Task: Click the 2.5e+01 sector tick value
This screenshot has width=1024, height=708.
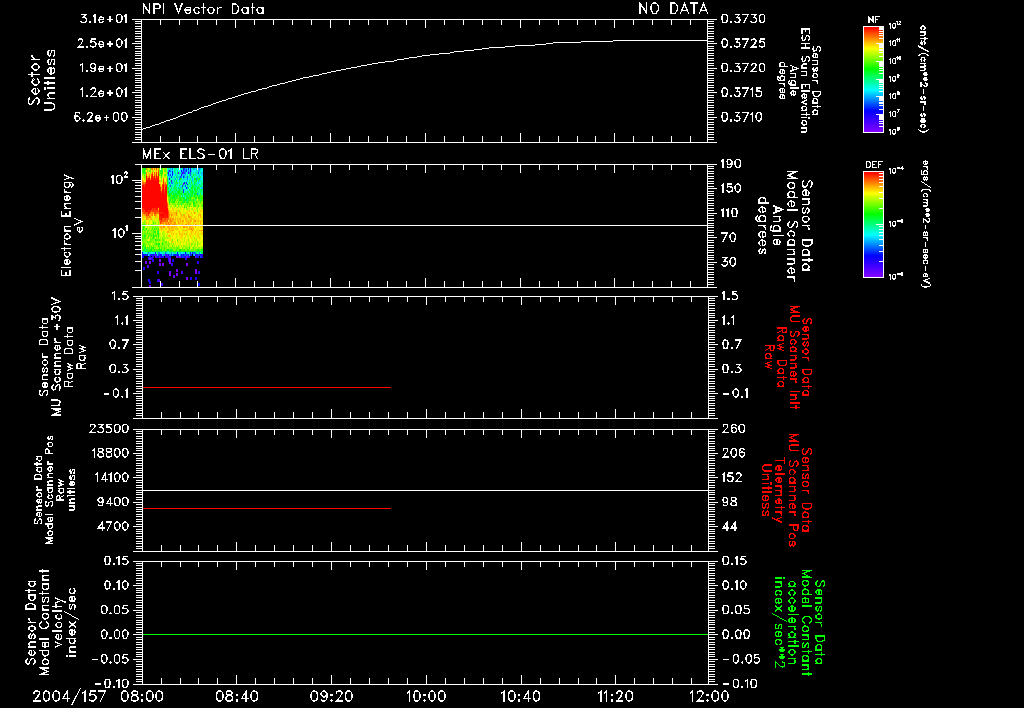Action: pos(103,43)
